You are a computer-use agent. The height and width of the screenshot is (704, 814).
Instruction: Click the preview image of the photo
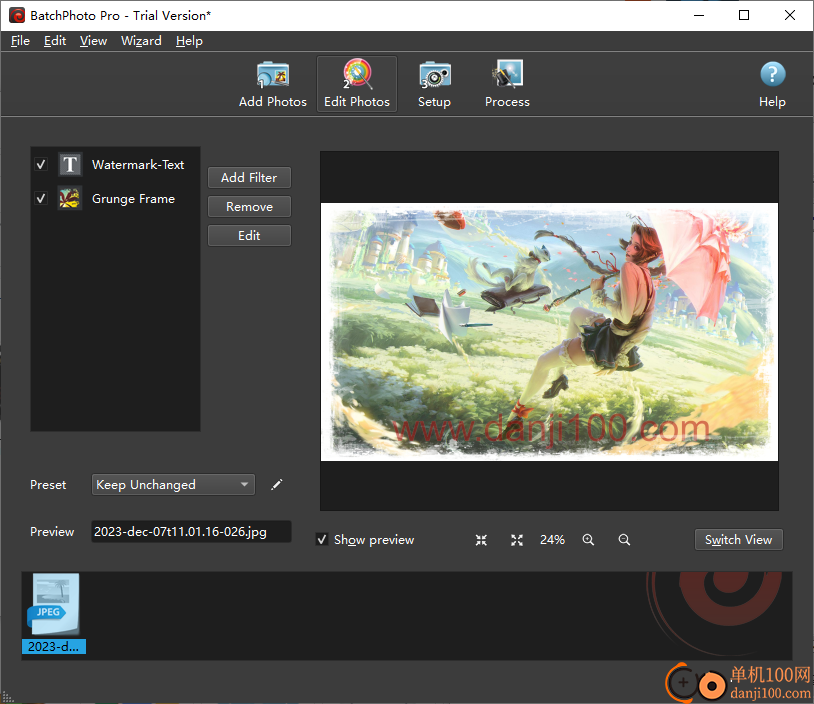pos(549,332)
